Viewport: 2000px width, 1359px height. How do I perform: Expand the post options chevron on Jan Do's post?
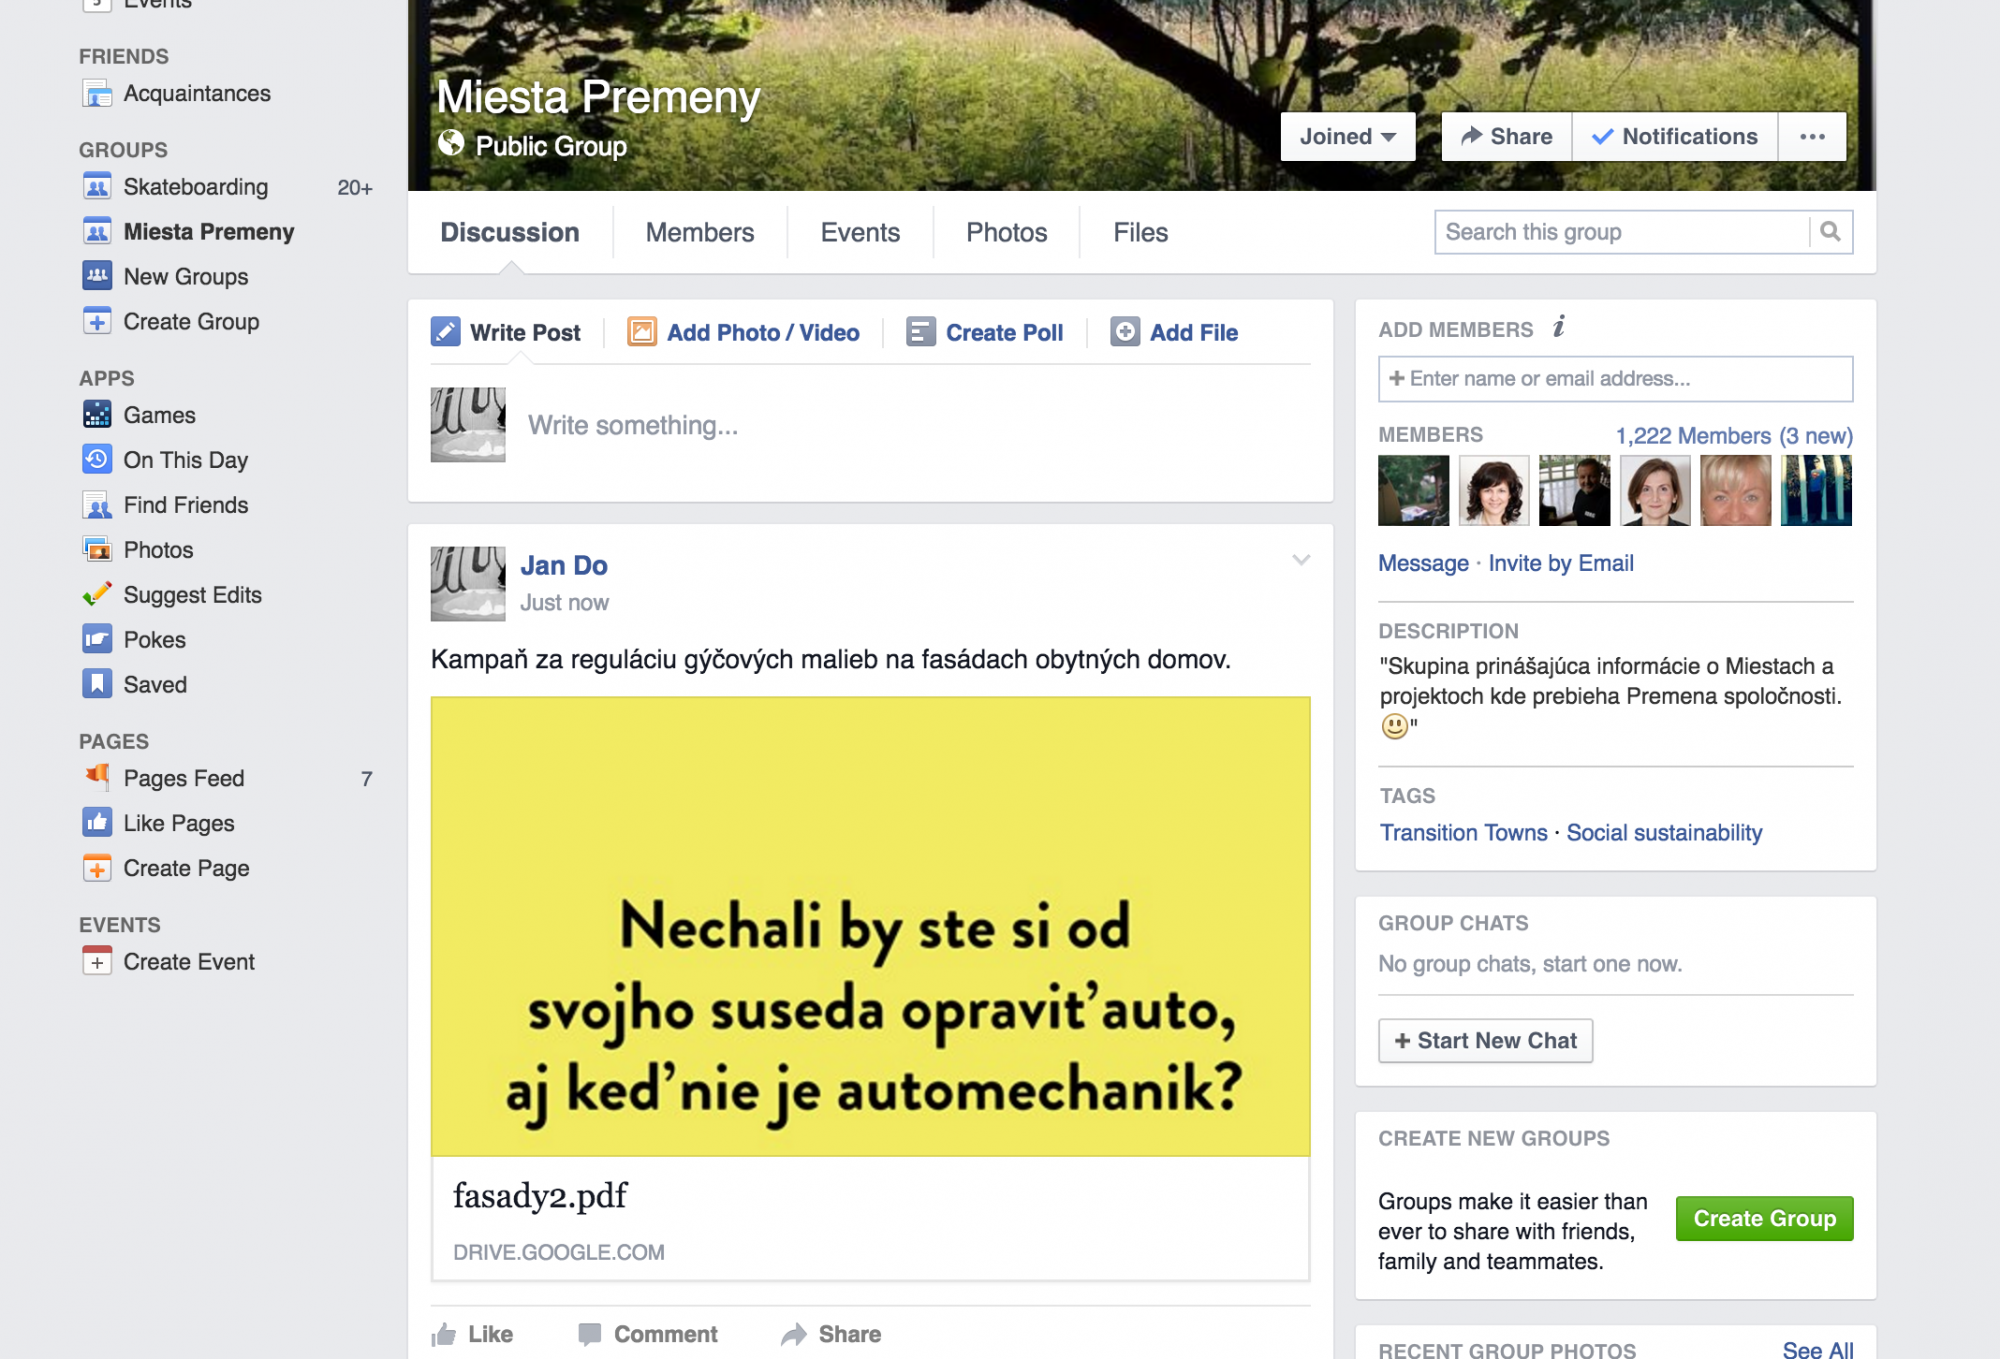(x=1301, y=560)
